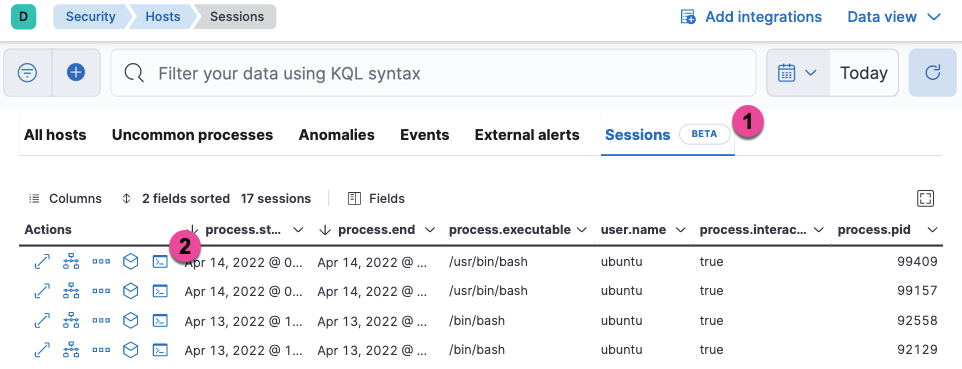Expand process.st... column header options

click(x=298, y=230)
